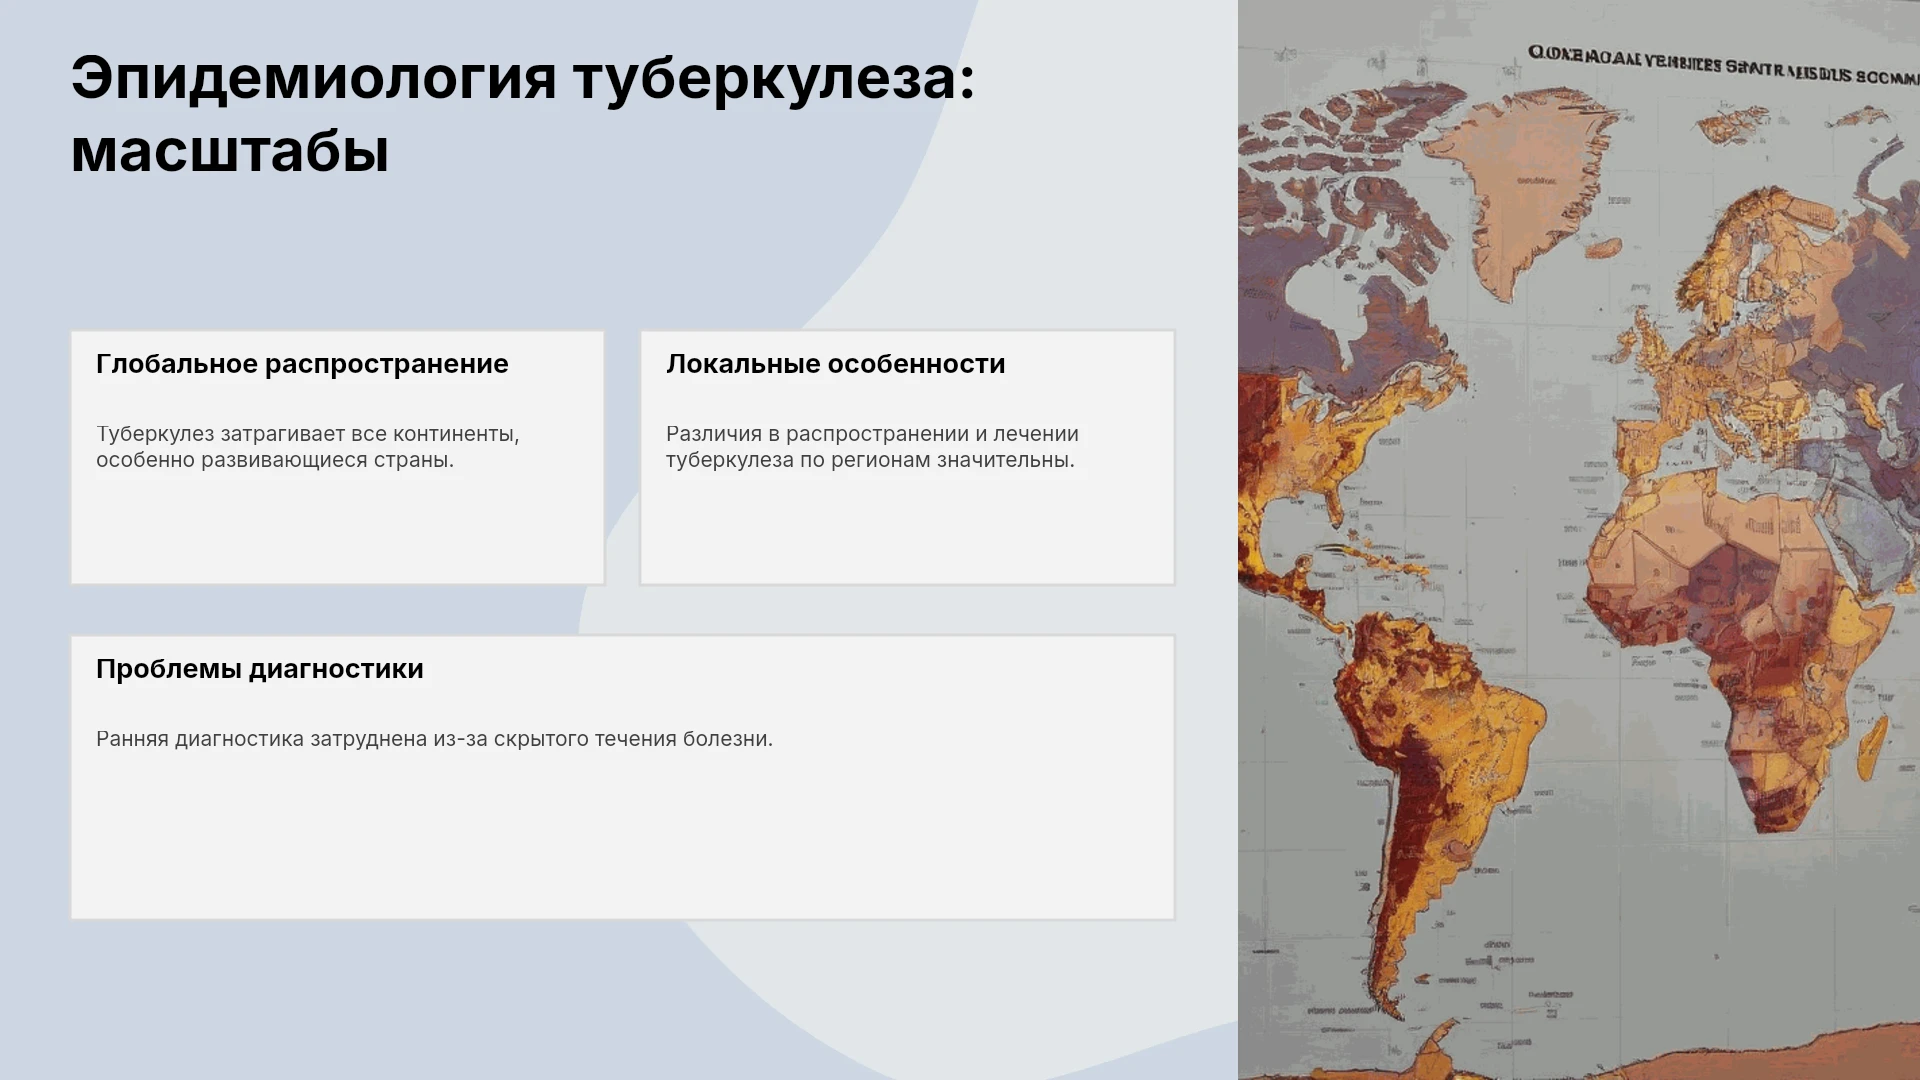Click the garbled map title text
This screenshot has width=1920, height=1080.
(x=1724, y=64)
